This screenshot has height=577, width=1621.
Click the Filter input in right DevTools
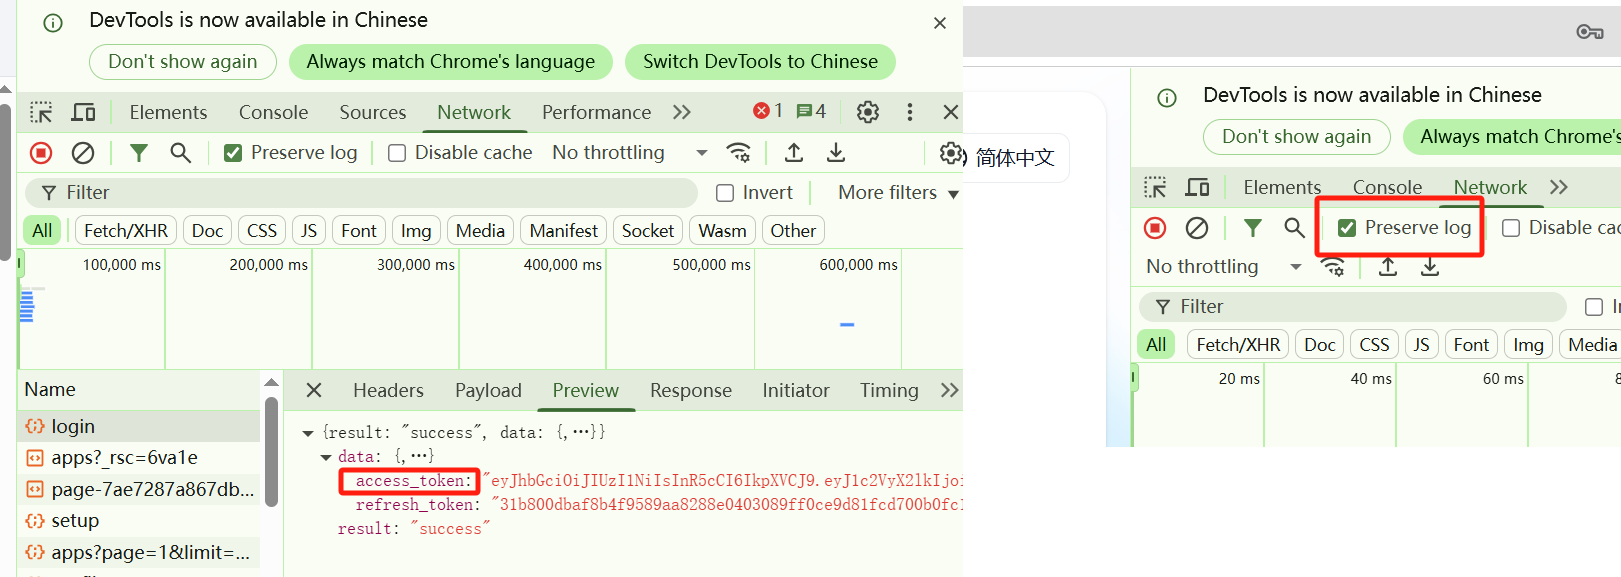pos(1353,307)
